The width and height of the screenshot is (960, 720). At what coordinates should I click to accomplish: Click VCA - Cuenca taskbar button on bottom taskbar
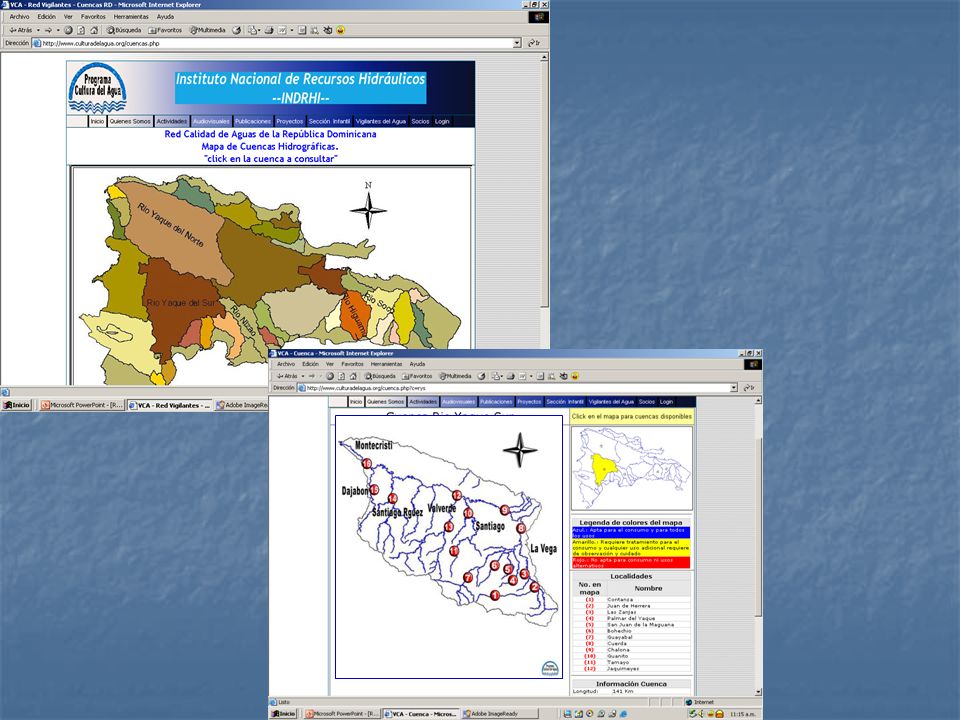(421, 714)
